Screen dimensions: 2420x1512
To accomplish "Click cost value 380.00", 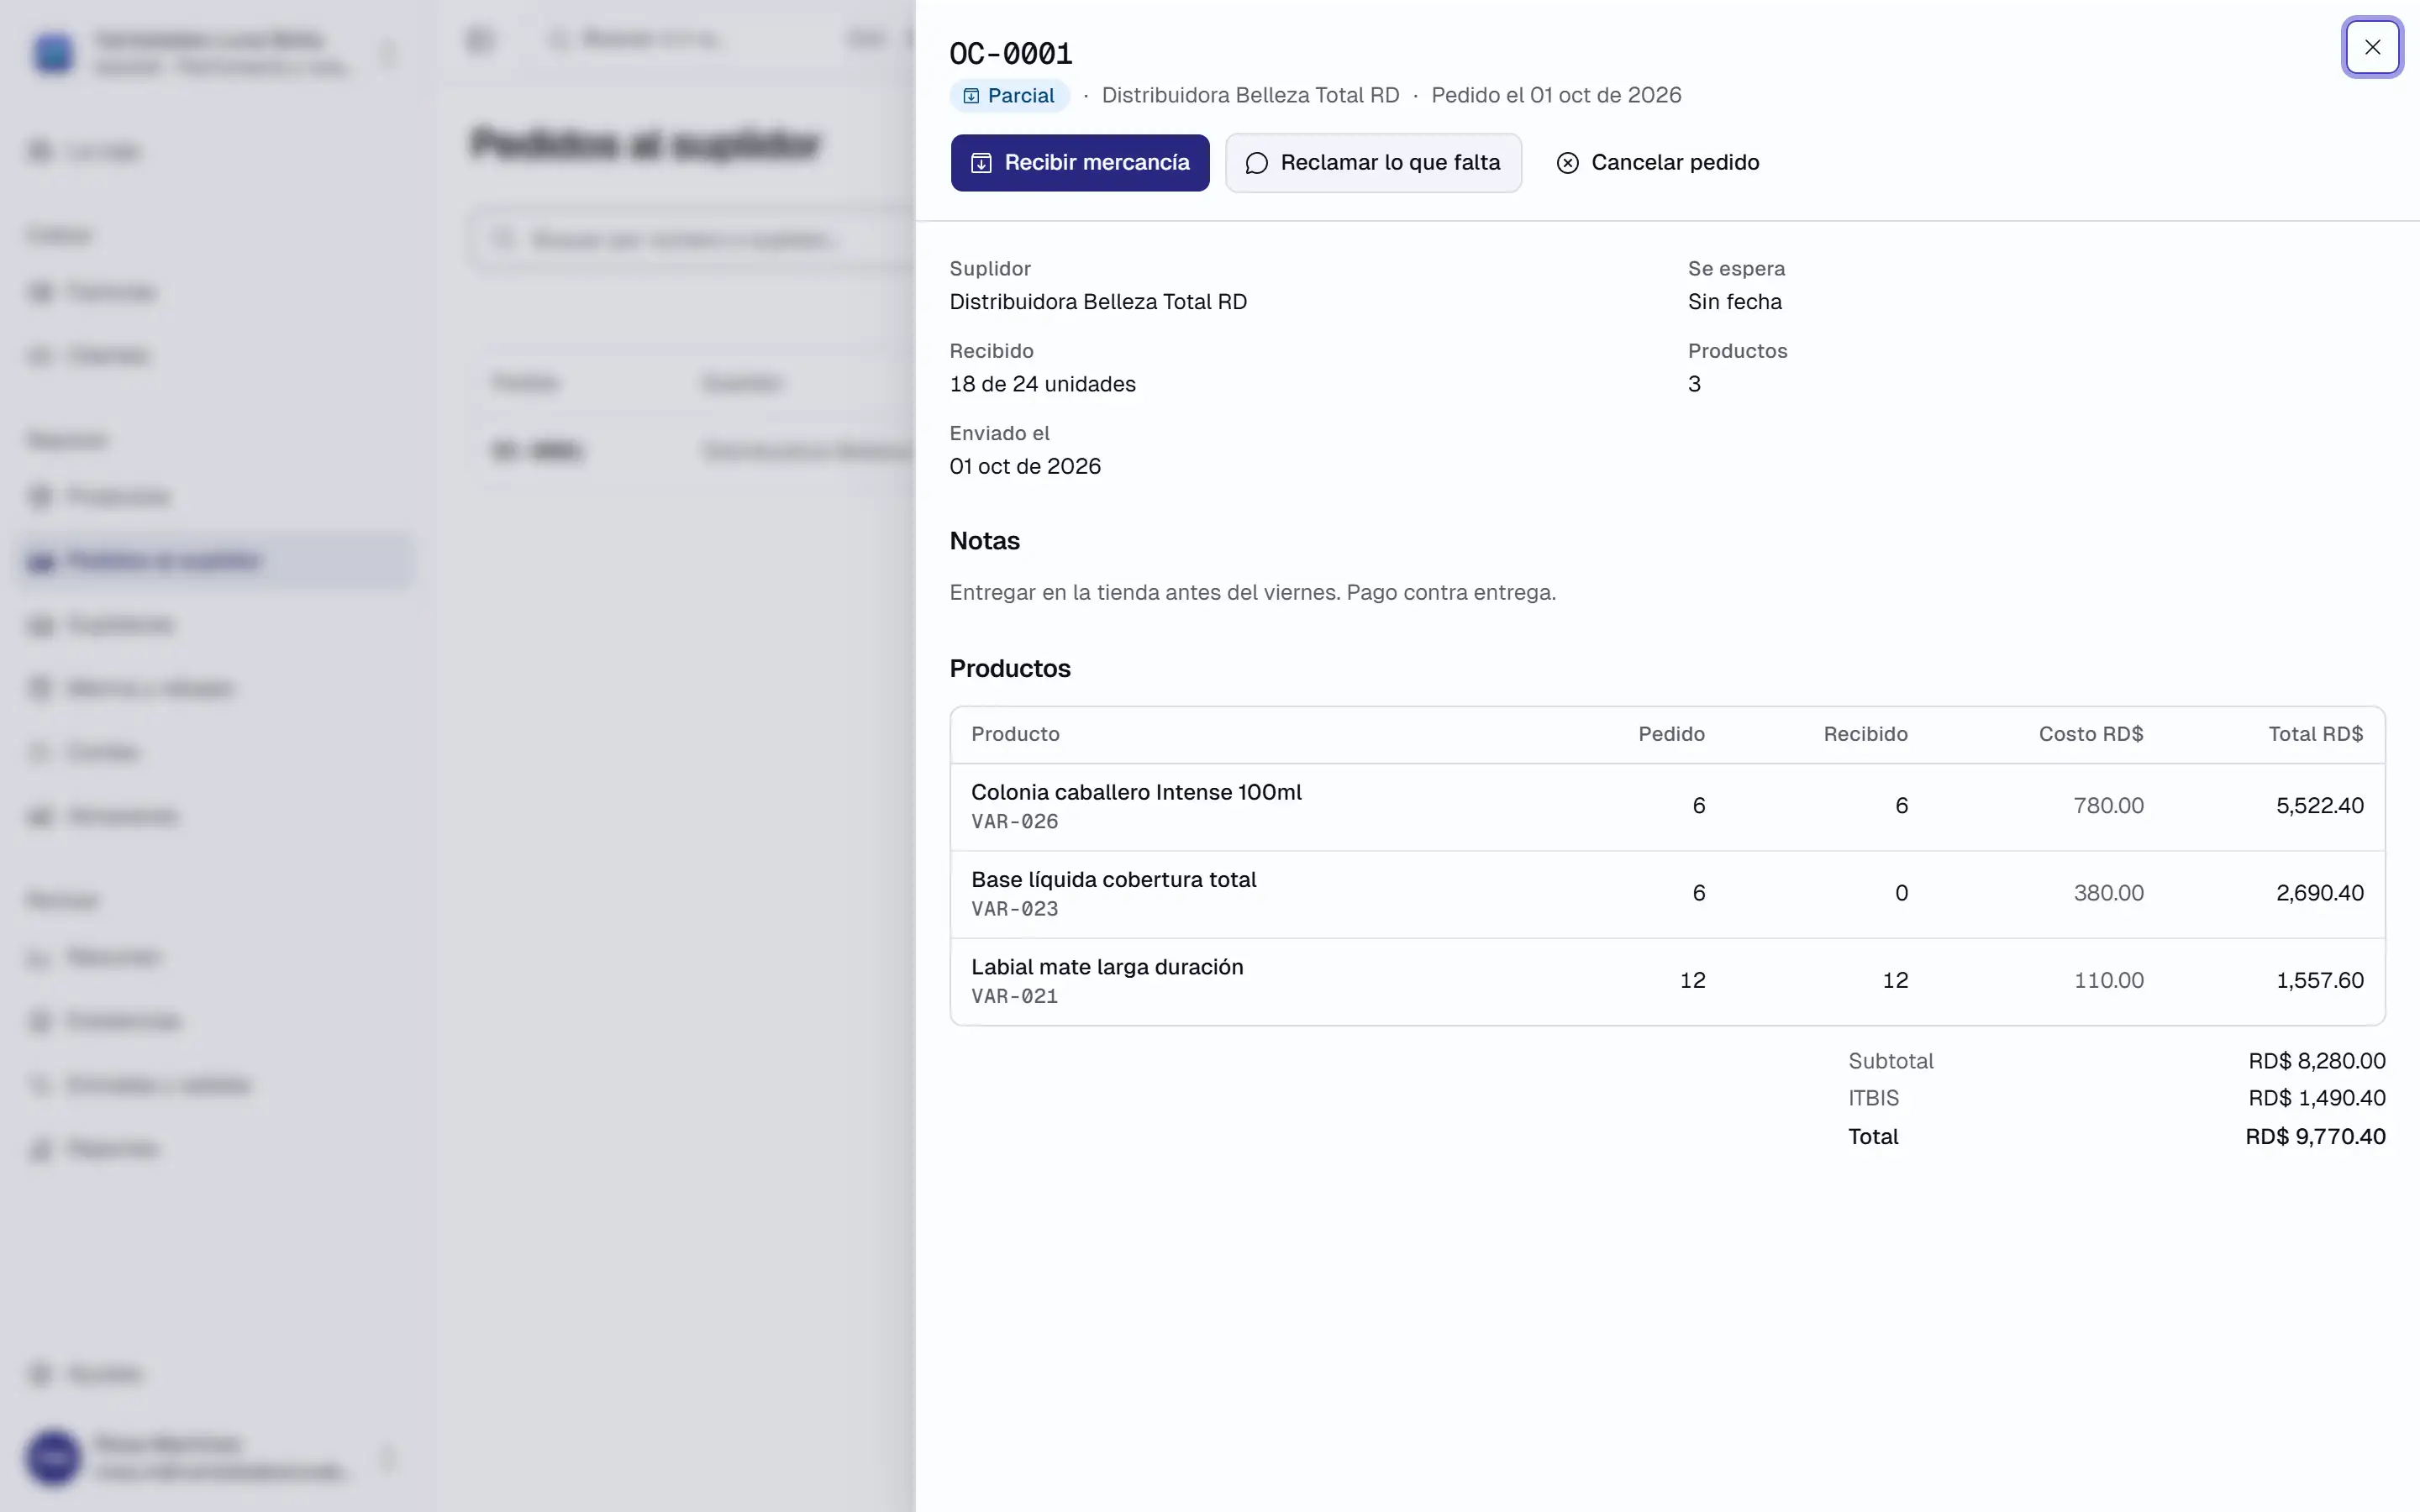I will coord(2108,893).
